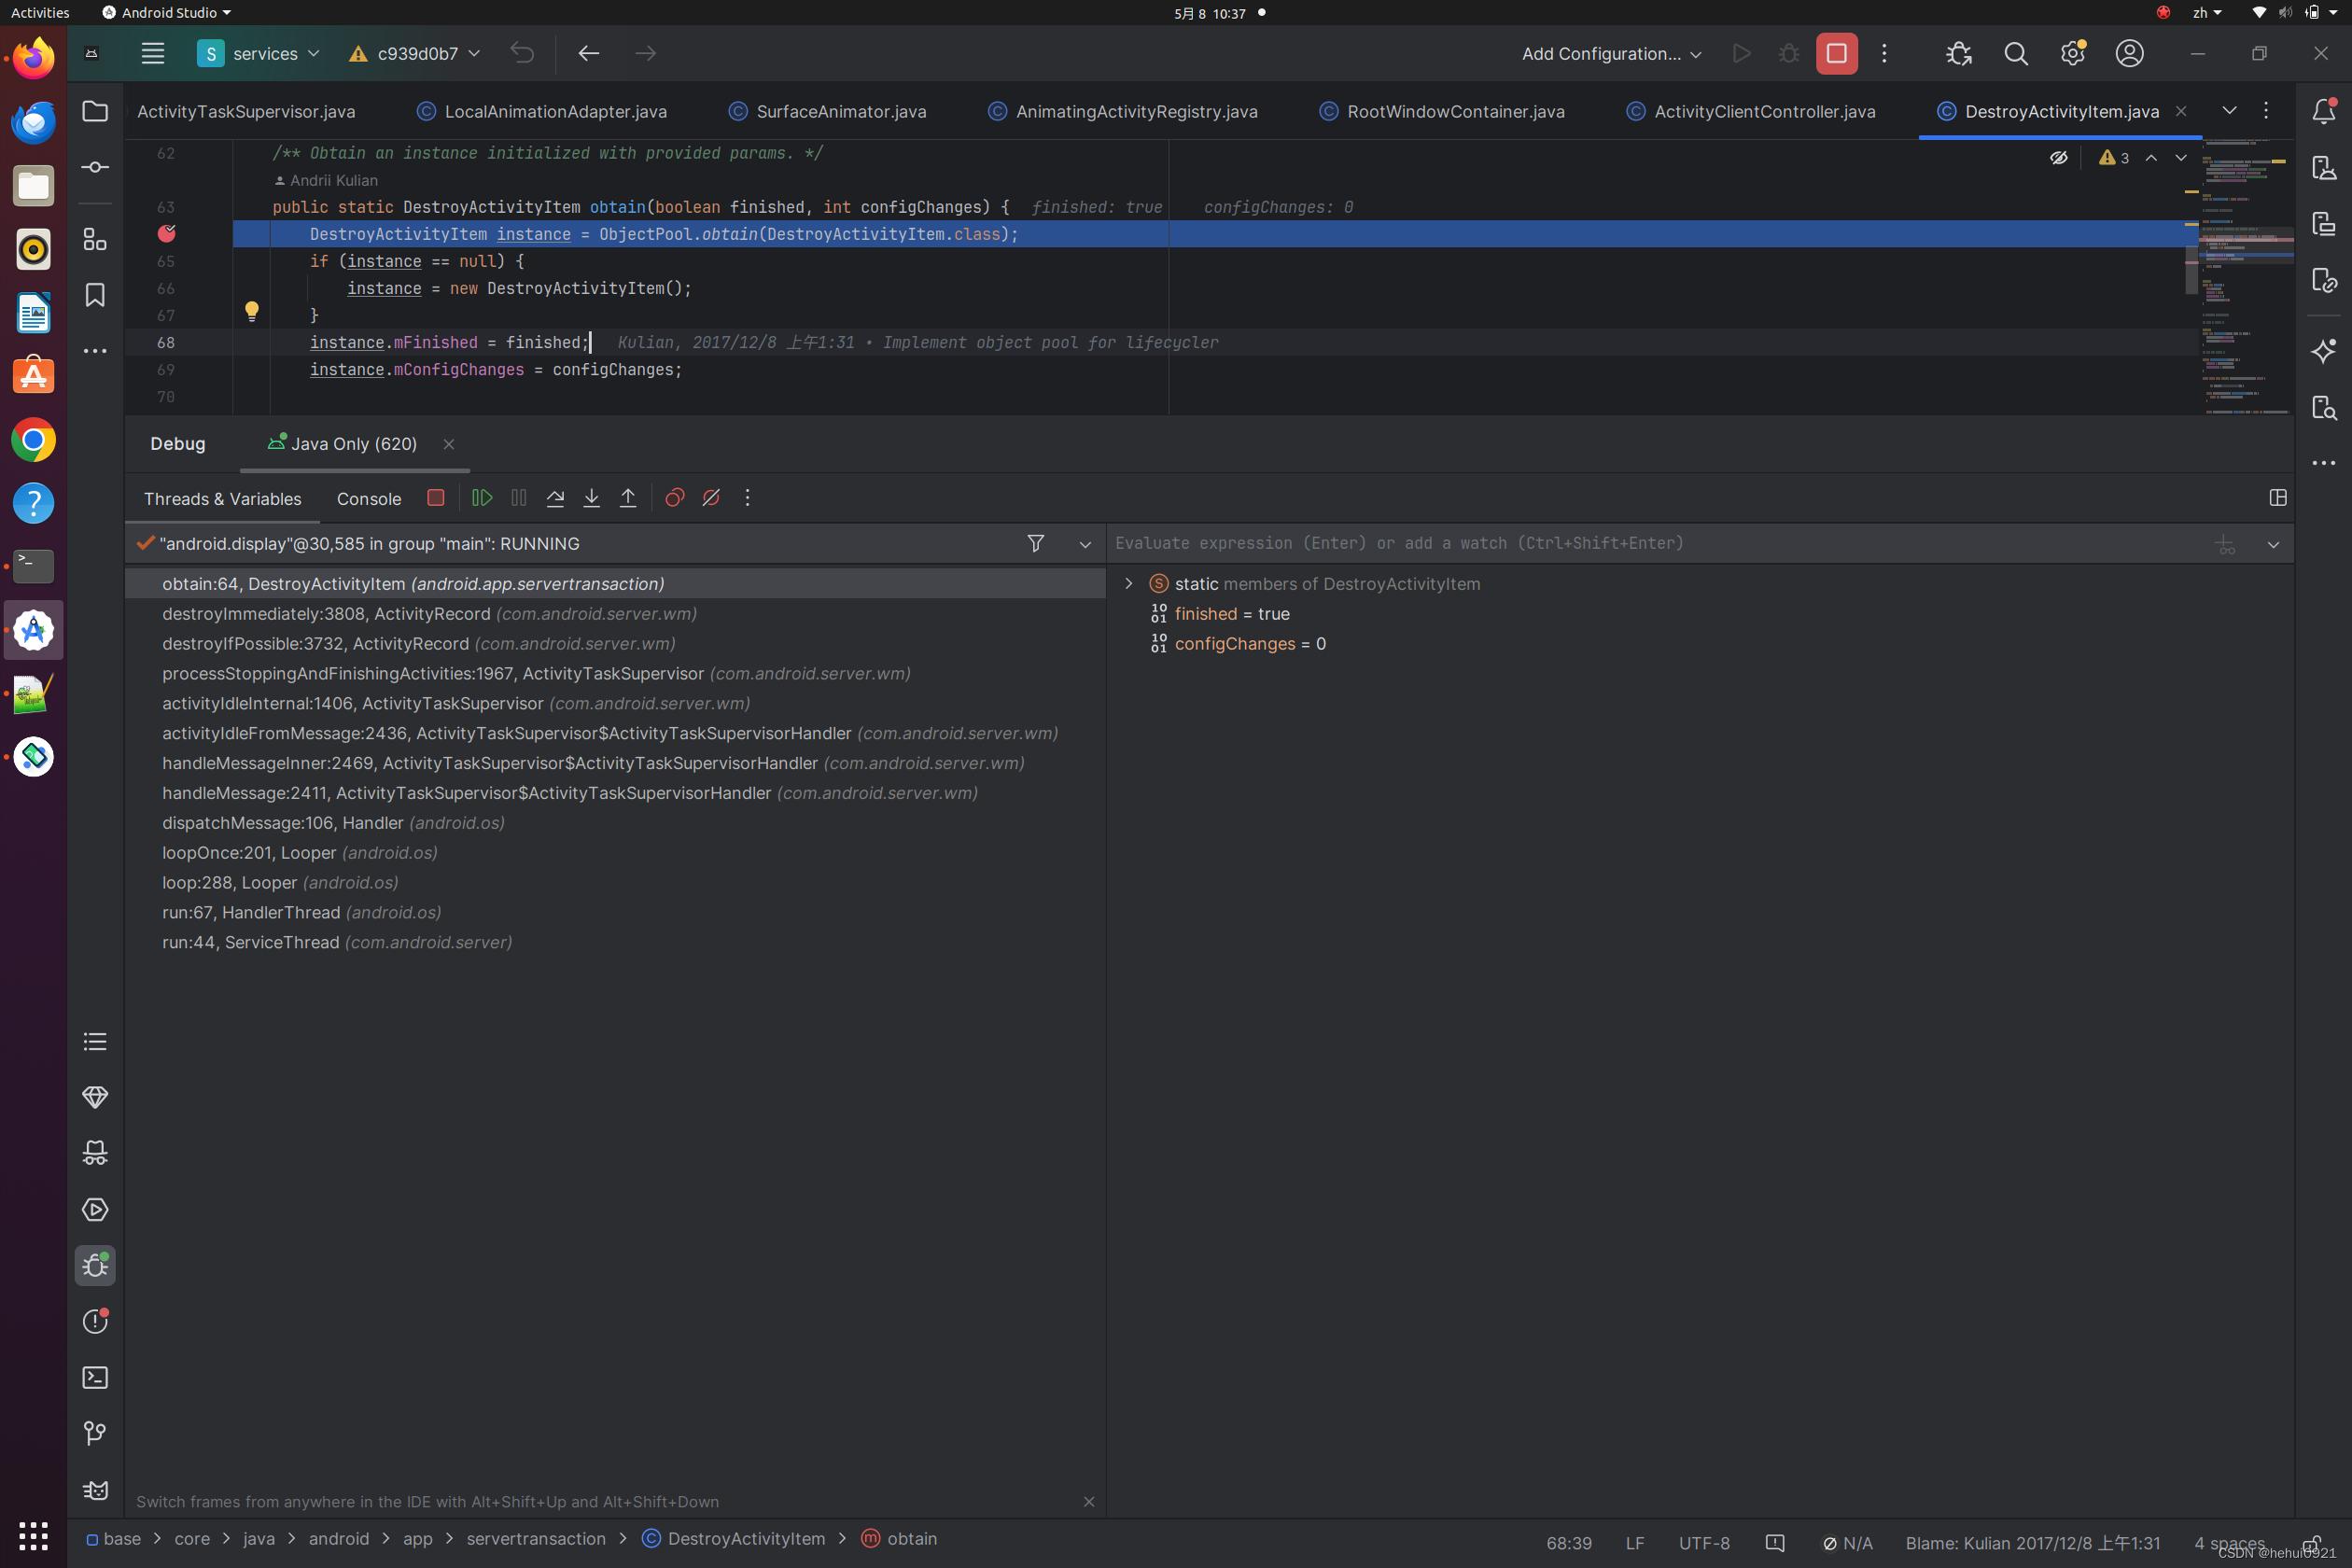
Task: Expand static members of DestroyActivityItem
Action: coord(1129,584)
